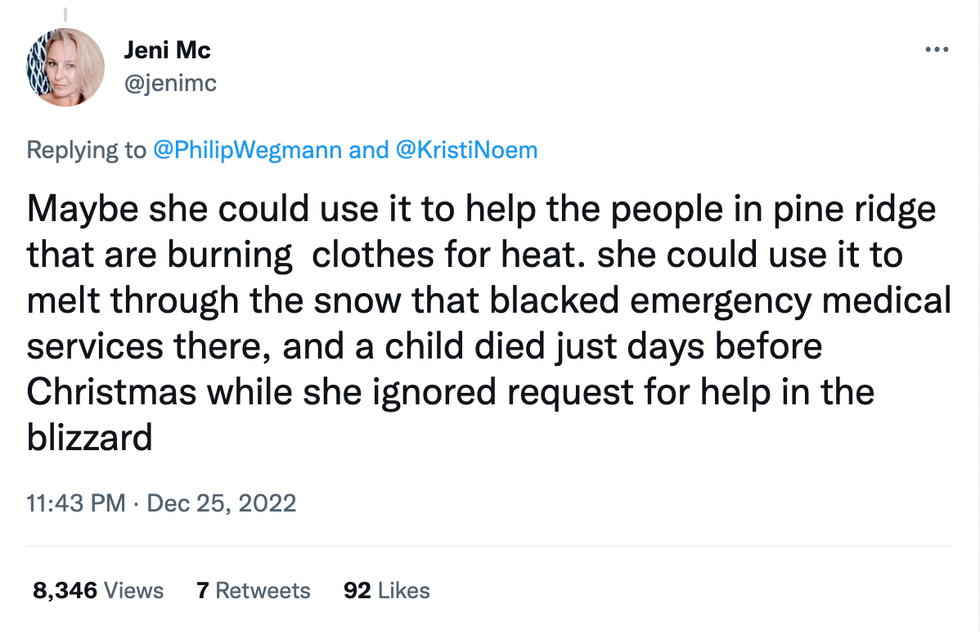Open the @PhilipWegmann mention
Viewport: 980px width, 632px height.
click(x=247, y=150)
